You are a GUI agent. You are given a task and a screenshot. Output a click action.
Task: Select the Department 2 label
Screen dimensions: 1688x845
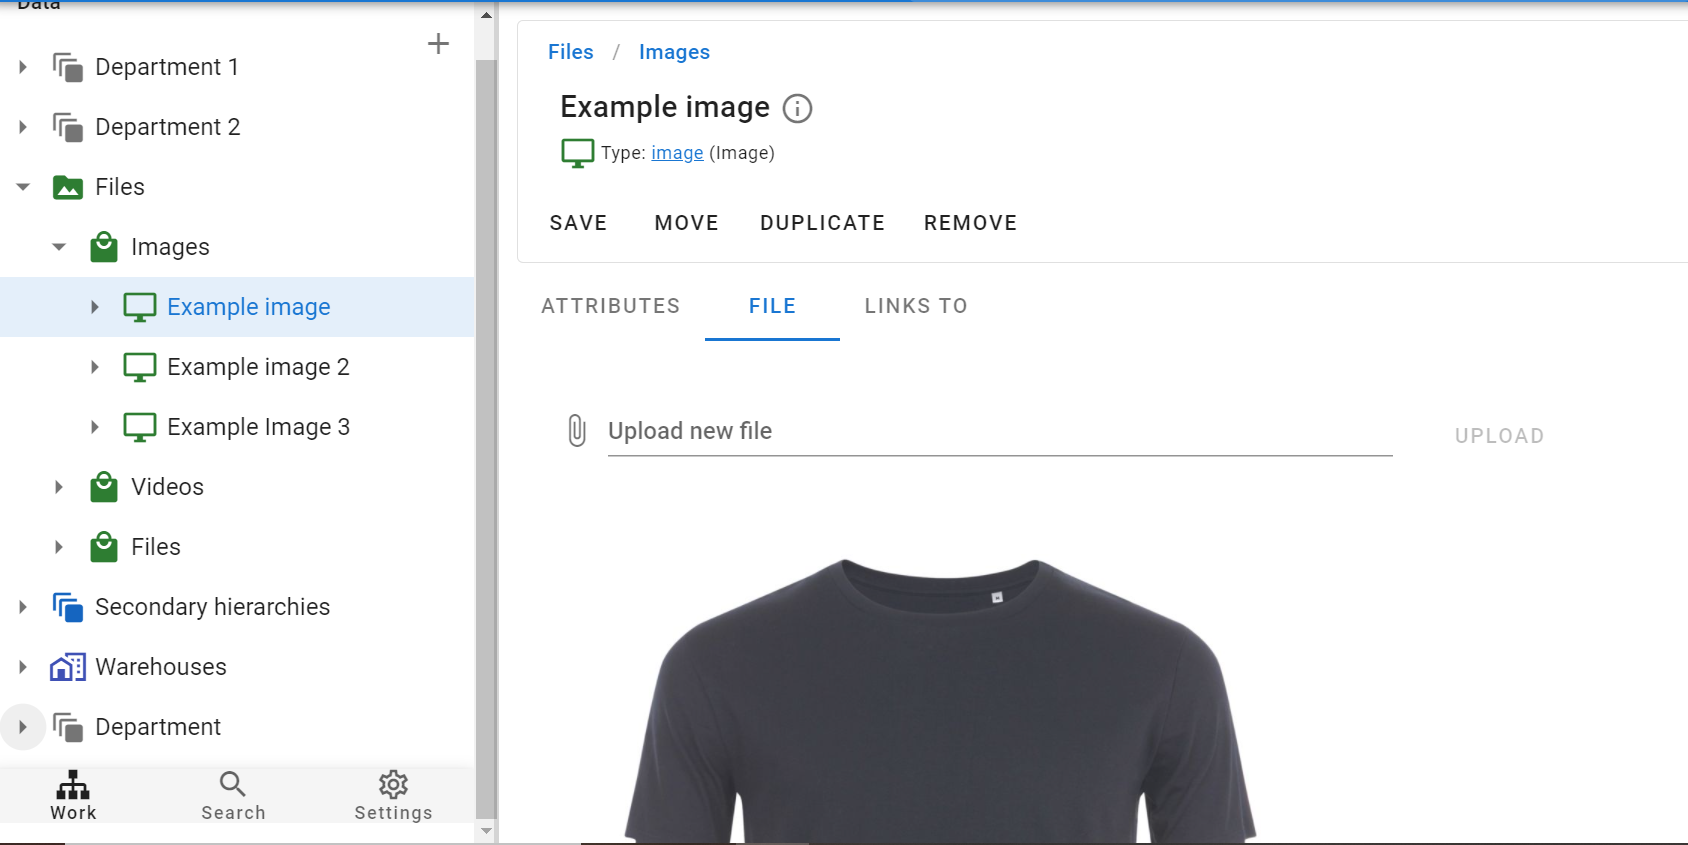point(168,127)
